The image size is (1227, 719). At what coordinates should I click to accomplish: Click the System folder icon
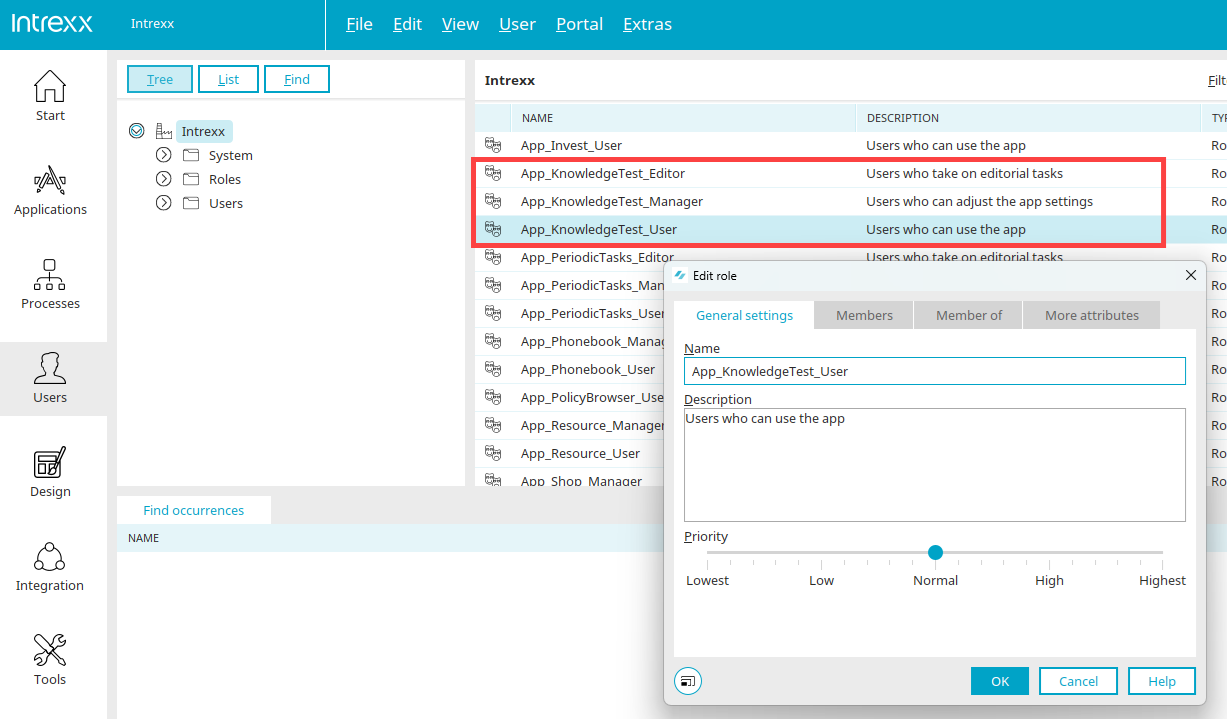coord(191,155)
